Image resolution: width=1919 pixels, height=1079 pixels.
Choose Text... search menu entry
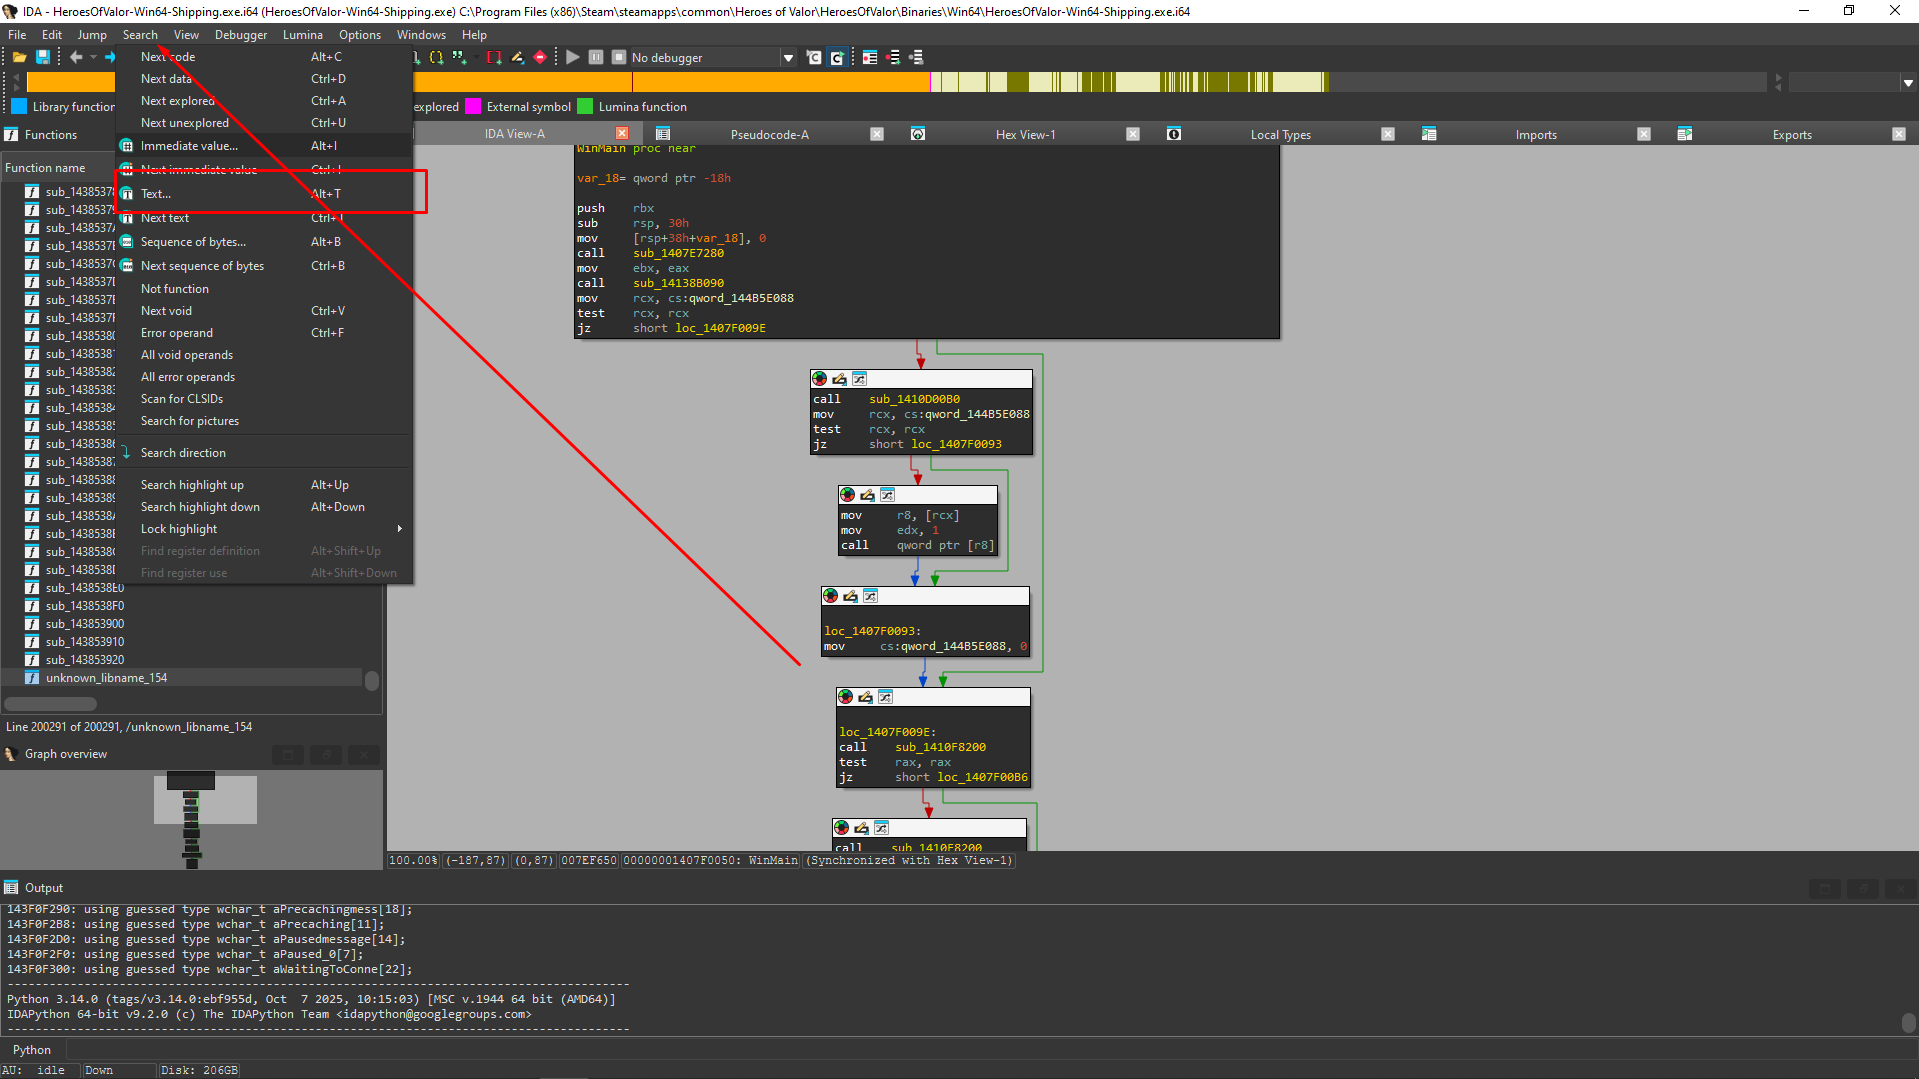[264, 194]
